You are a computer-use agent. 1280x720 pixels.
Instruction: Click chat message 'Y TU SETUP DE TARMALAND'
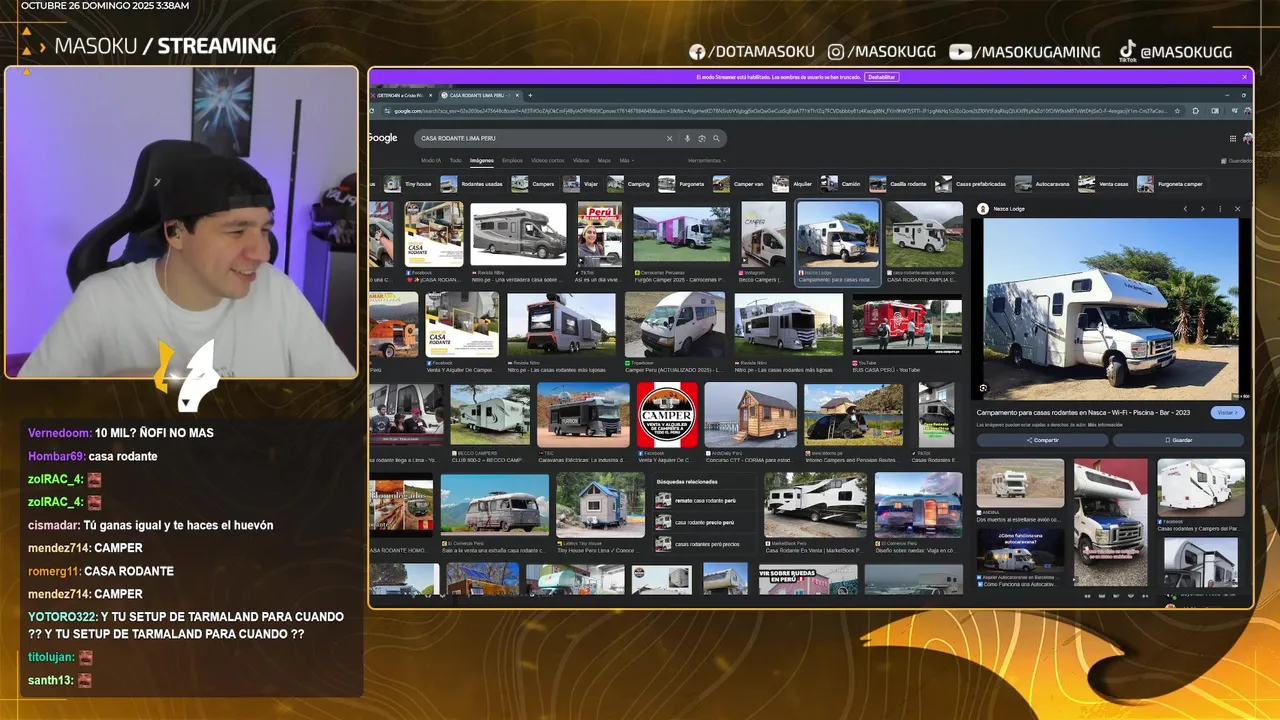click(187, 625)
